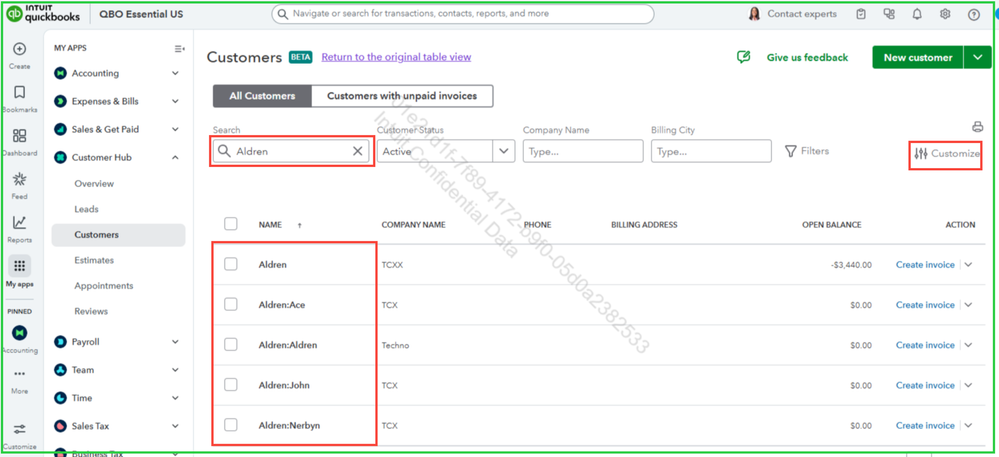Viewport: 999px width, 457px height.
Task: Click the New customer button
Action: [x=918, y=57]
